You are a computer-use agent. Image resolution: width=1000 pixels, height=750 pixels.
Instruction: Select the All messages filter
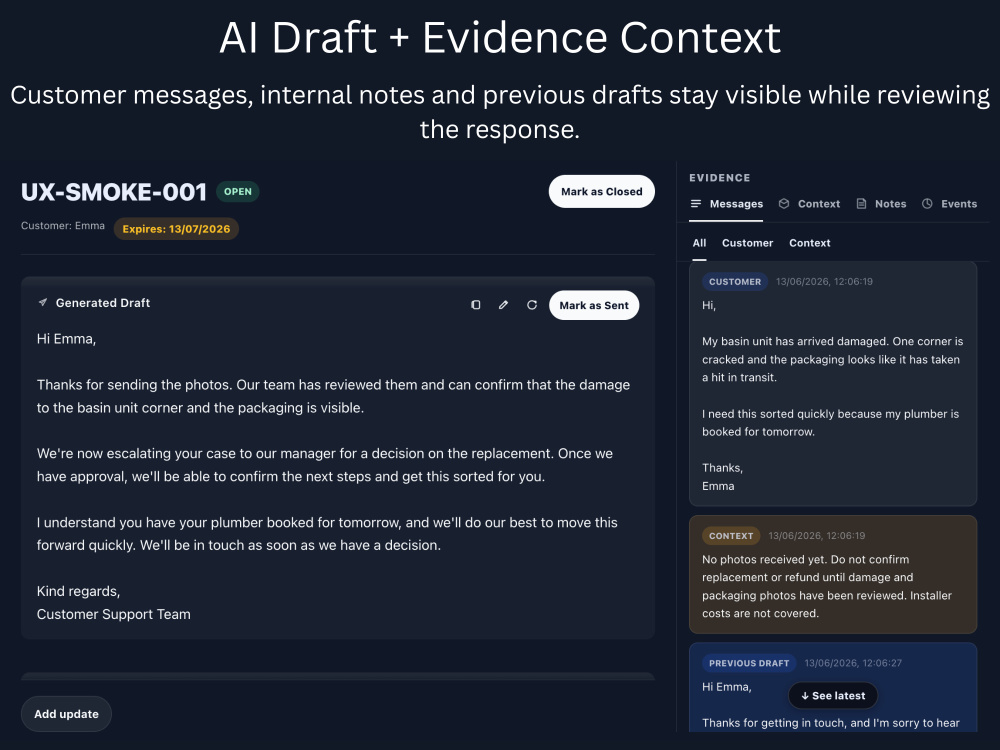point(699,243)
